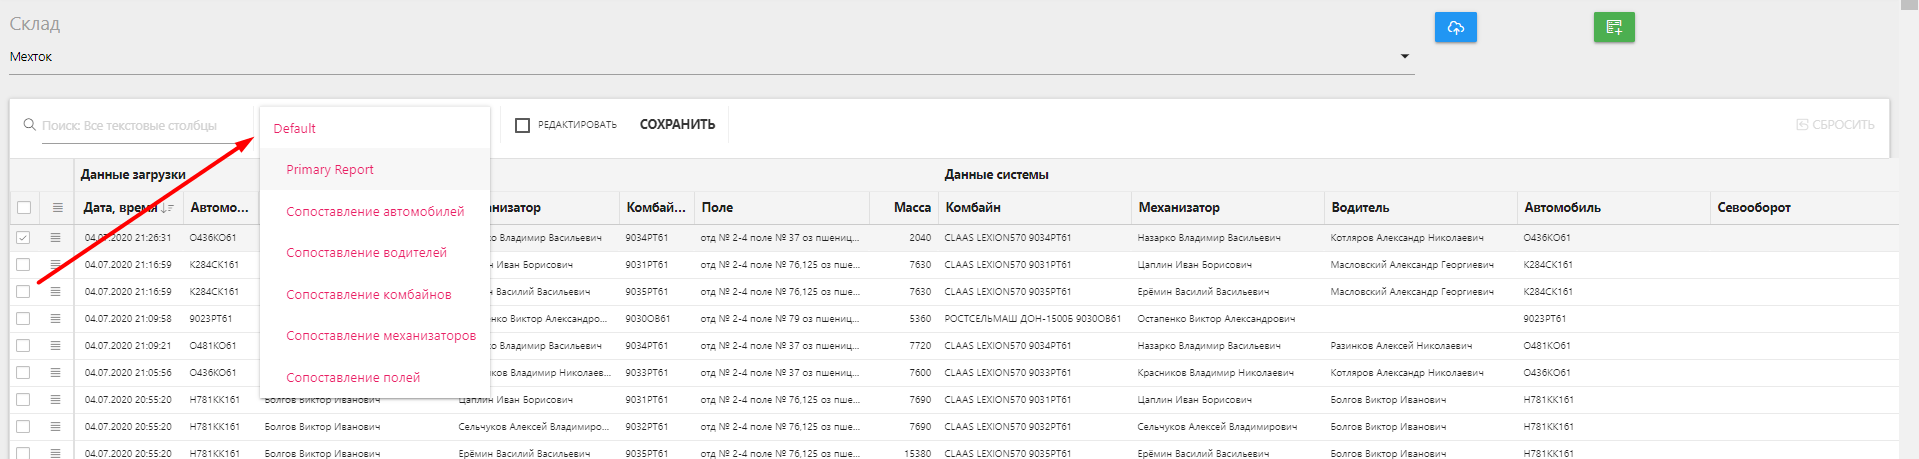Open the column menu icon in header

point(57,208)
